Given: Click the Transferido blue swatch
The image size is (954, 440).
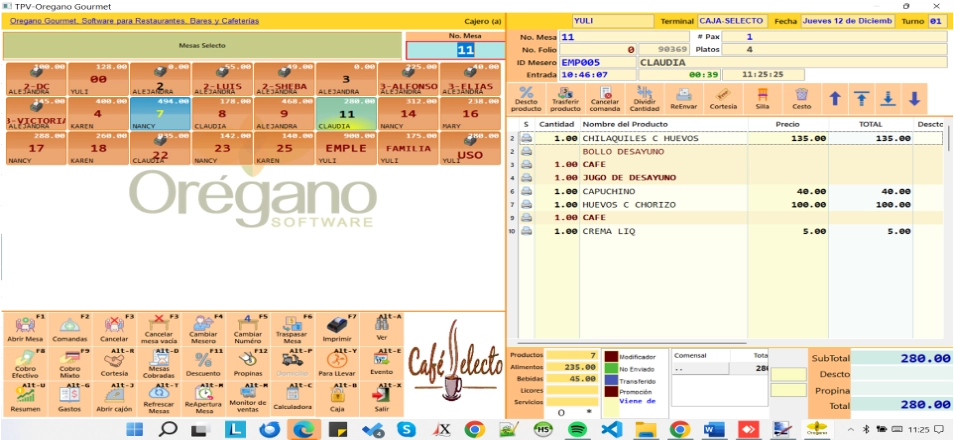Looking at the screenshot, I should pos(611,380).
